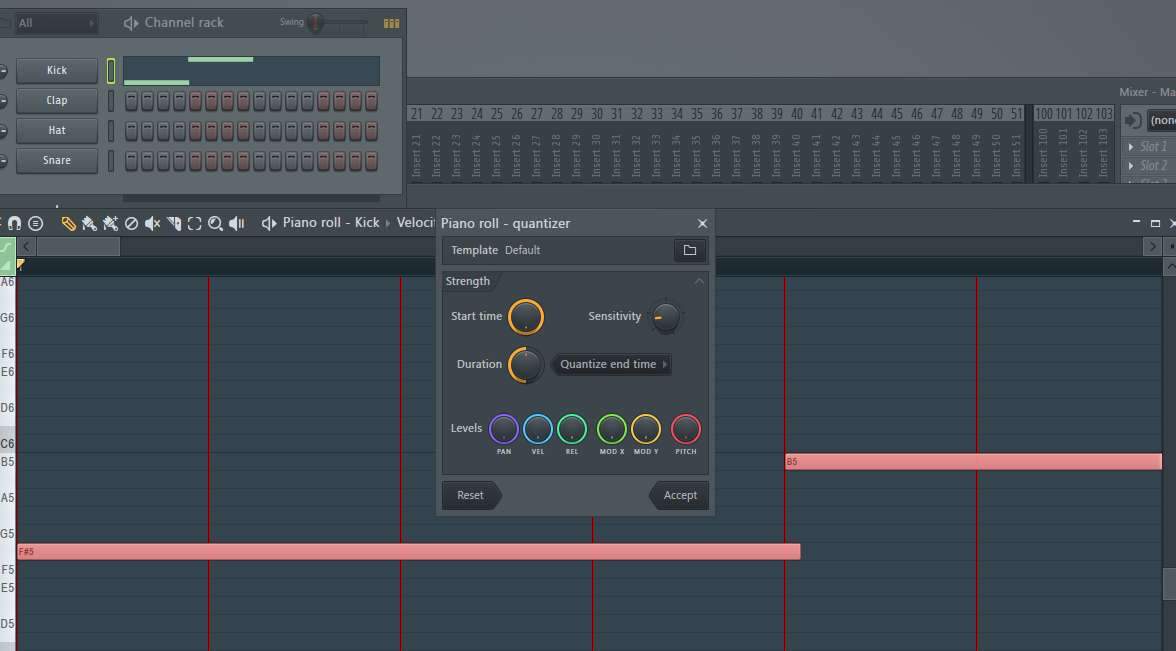
Task: Click the Swing slider knob
Action: click(316, 22)
